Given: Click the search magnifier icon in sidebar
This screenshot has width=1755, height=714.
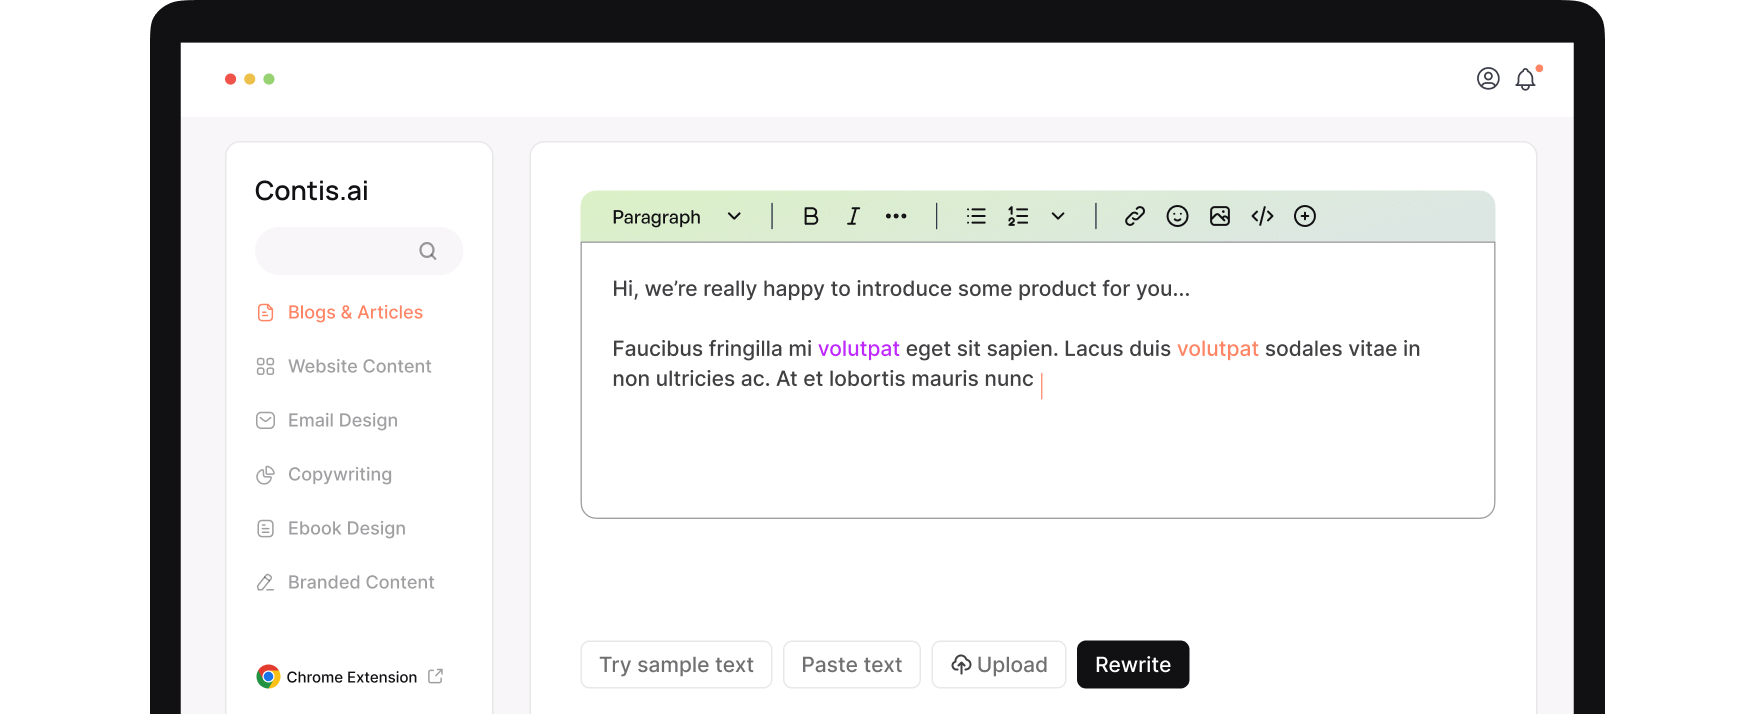Looking at the screenshot, I should click(428, 251).
